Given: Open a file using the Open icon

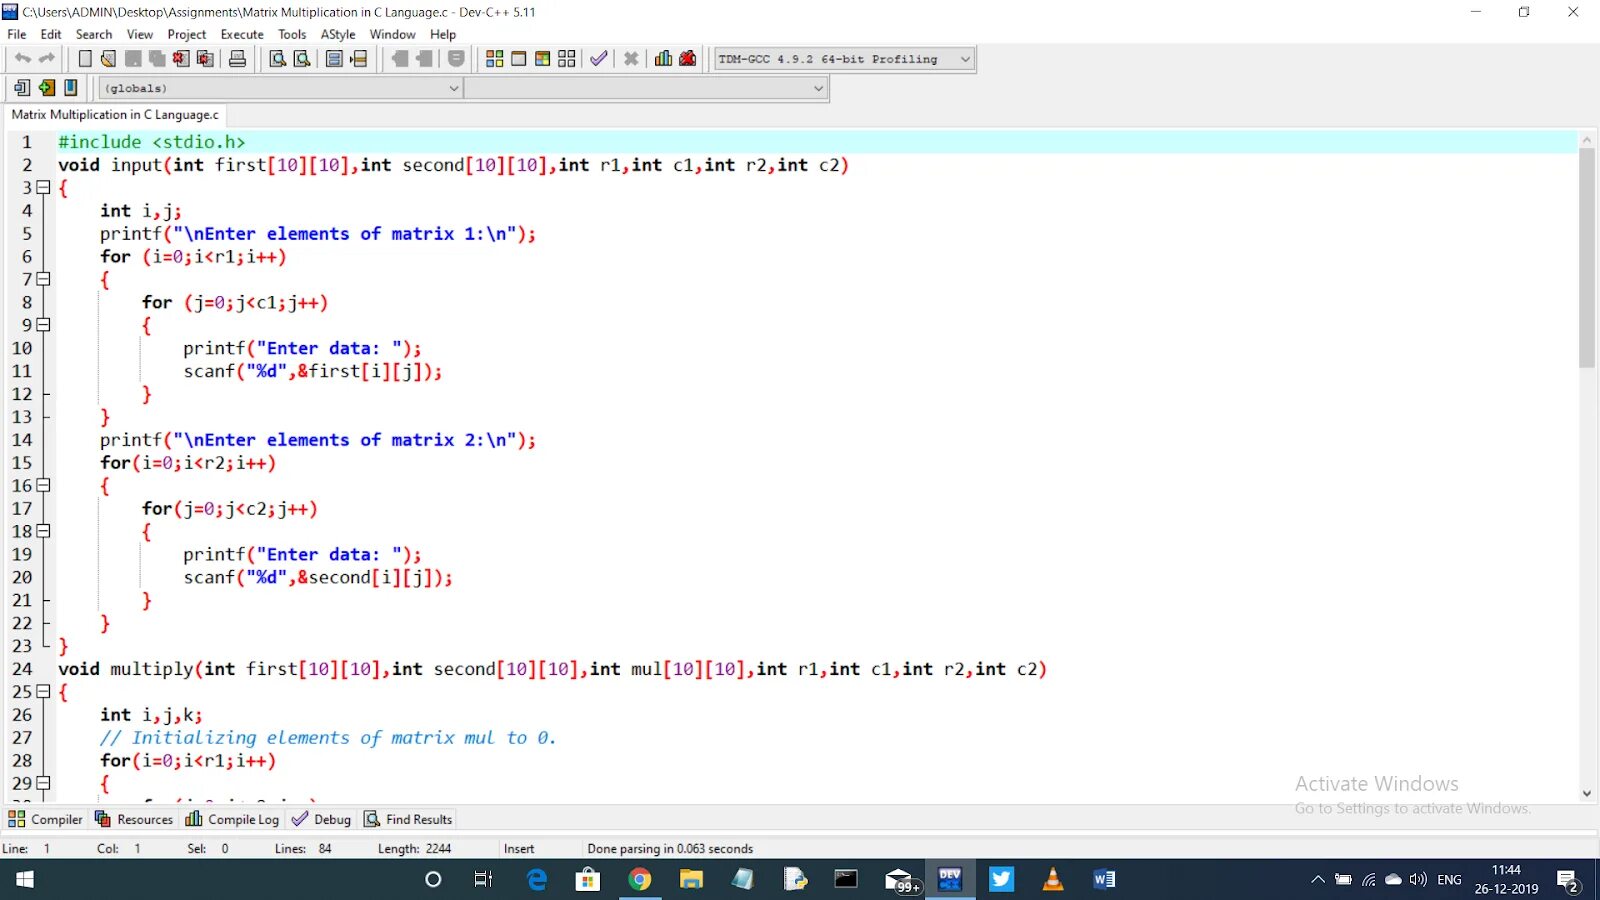Looking at the screenshot, I should [108, 59].
